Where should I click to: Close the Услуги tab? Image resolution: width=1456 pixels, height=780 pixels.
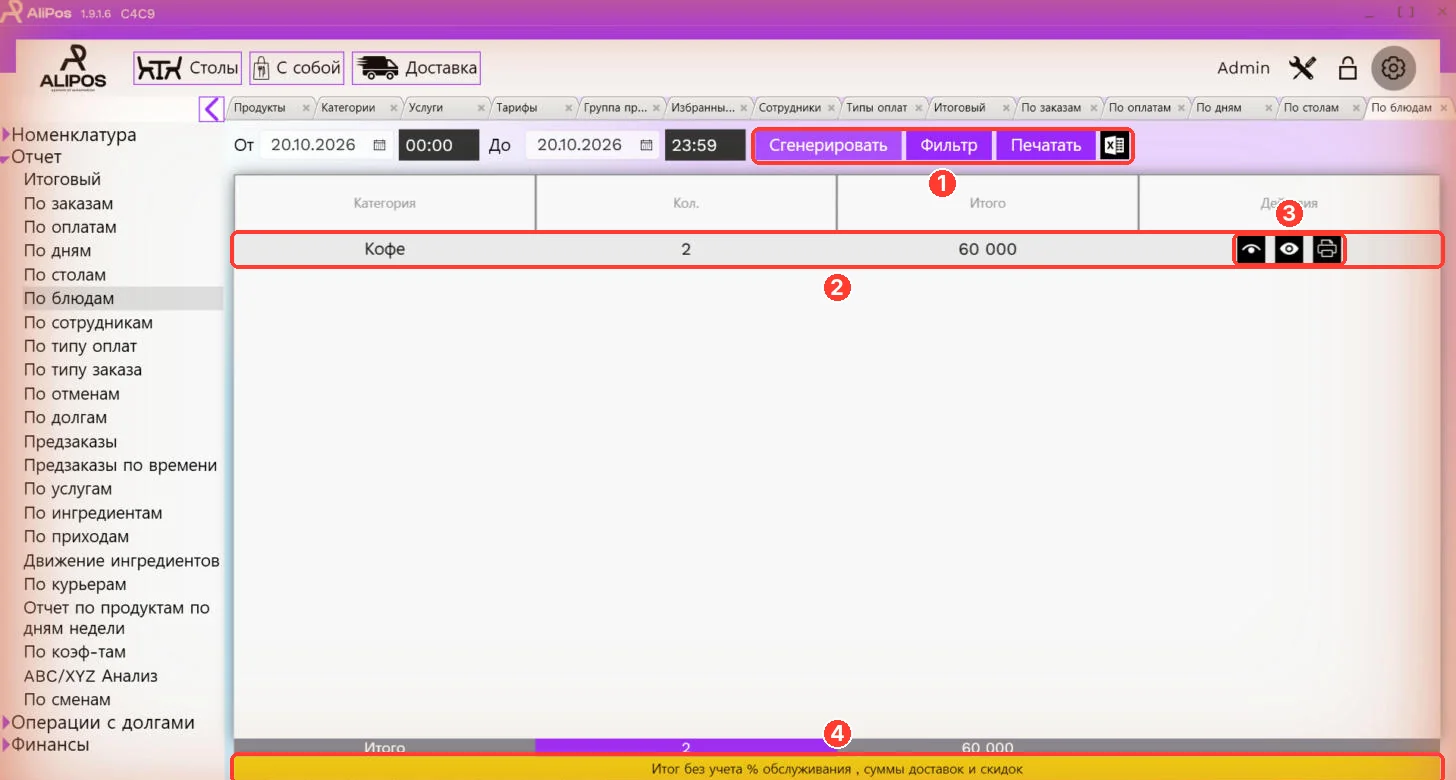(480, 108)
